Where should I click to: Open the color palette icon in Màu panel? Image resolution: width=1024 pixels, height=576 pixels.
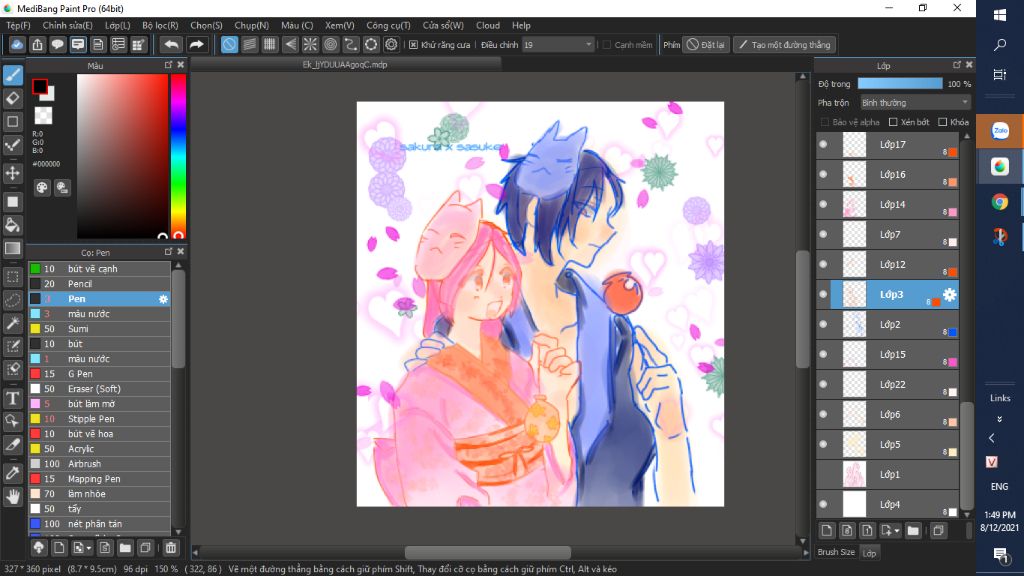(x=42, y=188)
